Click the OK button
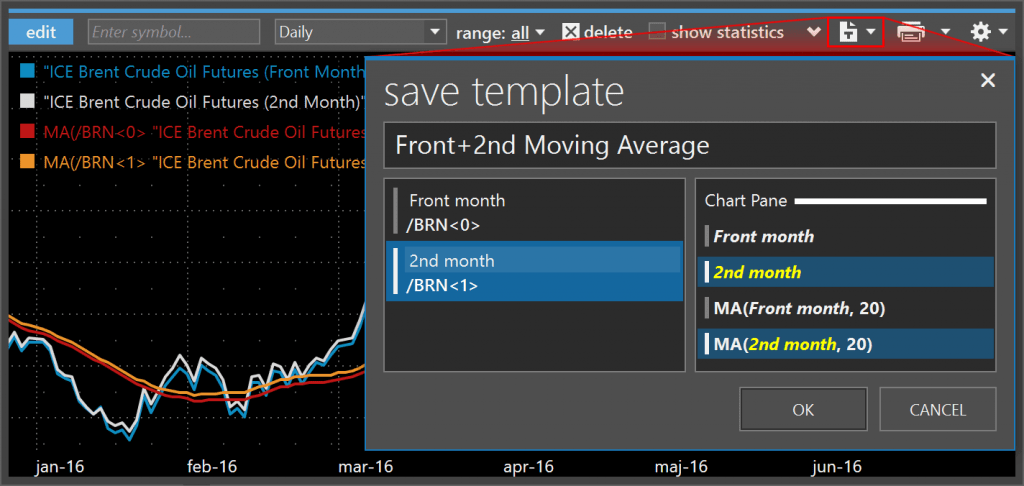 click(x=803, y=410)
